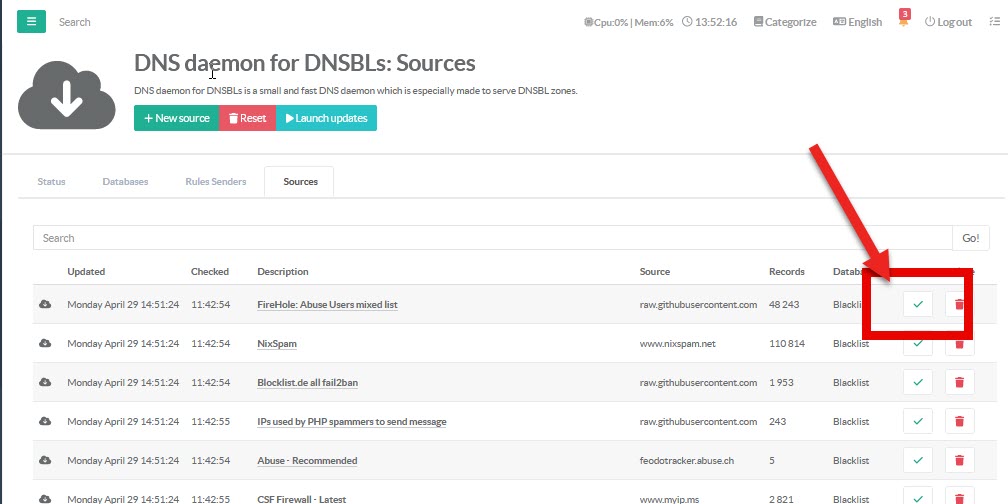The height and width of the screenshot is (504, 1008).
Task: Click the cloud icon in the FireHole row
Action: coord(45,304)
